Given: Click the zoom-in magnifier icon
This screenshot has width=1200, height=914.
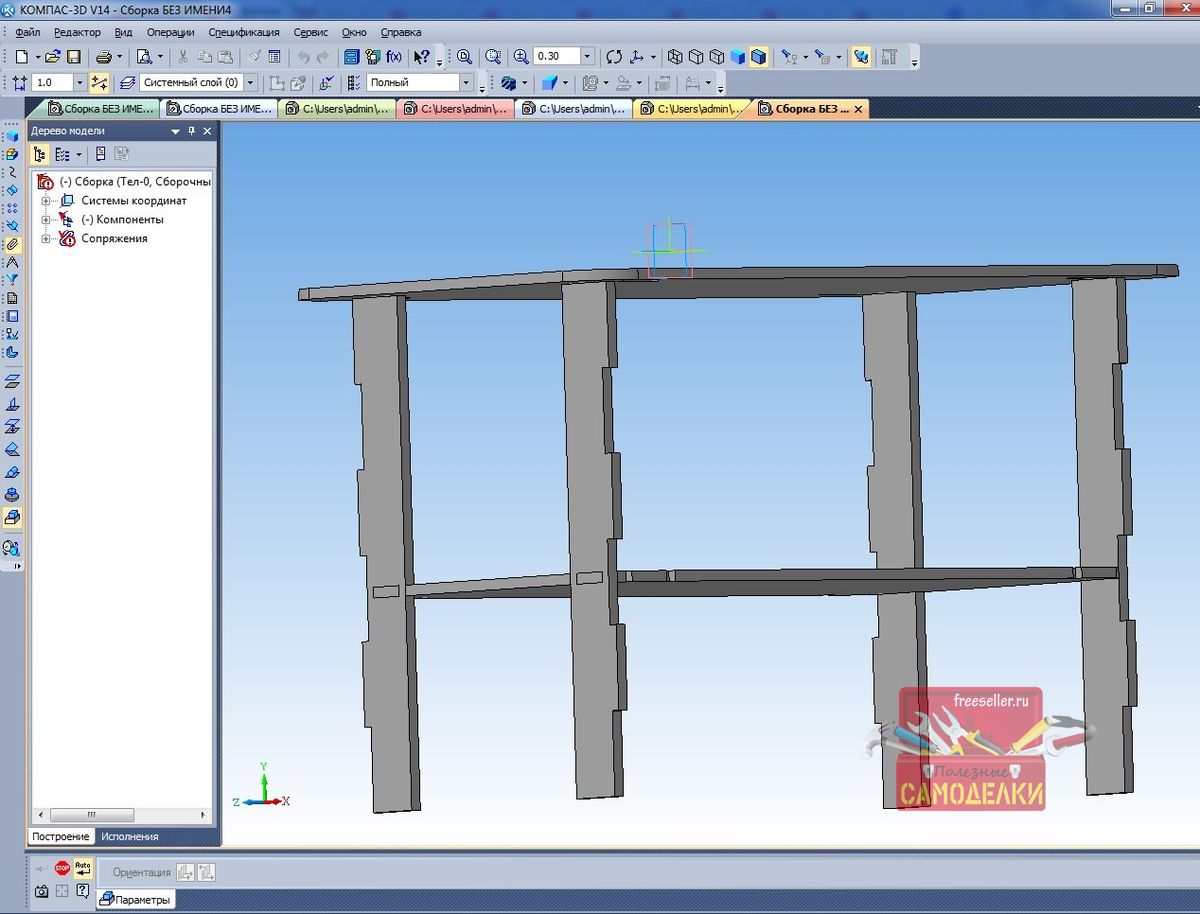Looking at the screenshot, I should click(x=520, y=57).
